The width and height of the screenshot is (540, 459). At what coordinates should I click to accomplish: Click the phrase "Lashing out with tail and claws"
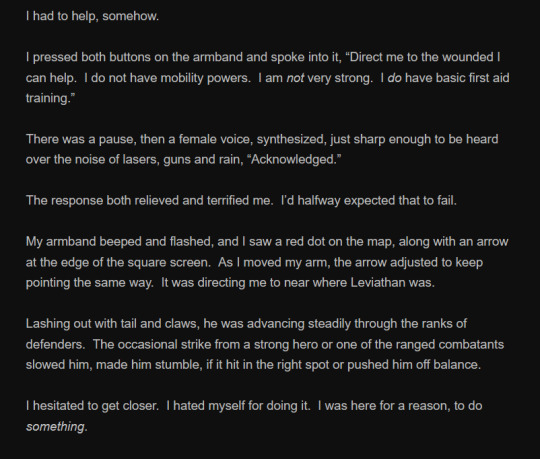point(113,324)
